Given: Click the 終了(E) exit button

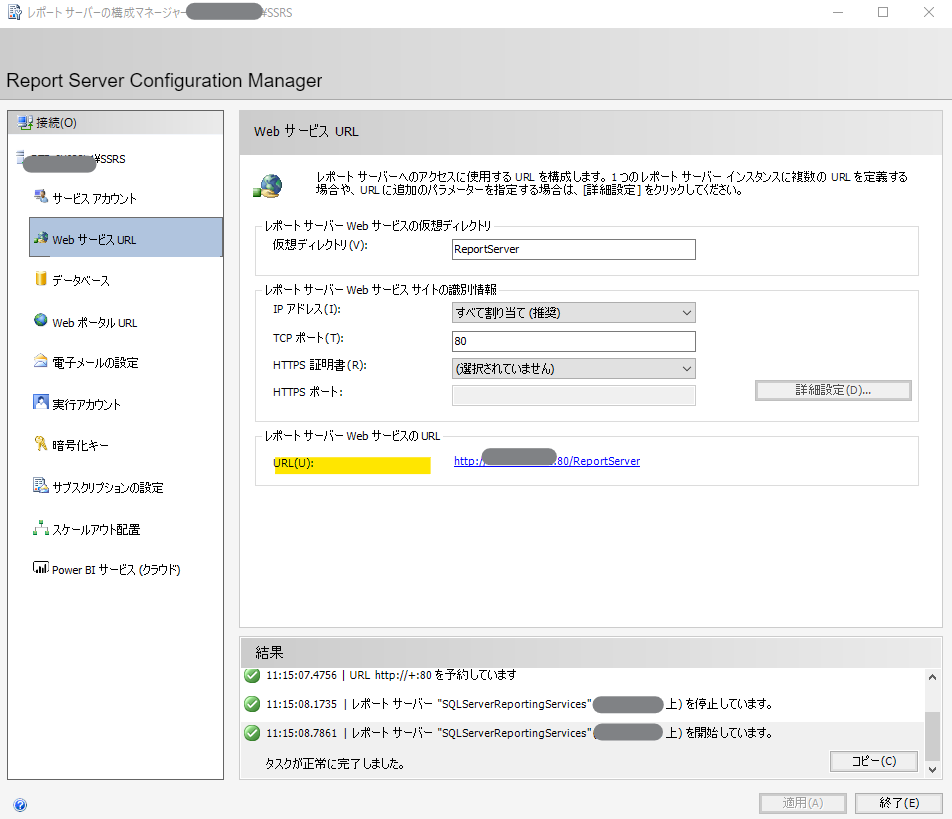Looking at the screenshot, I should tap(898, 803).
